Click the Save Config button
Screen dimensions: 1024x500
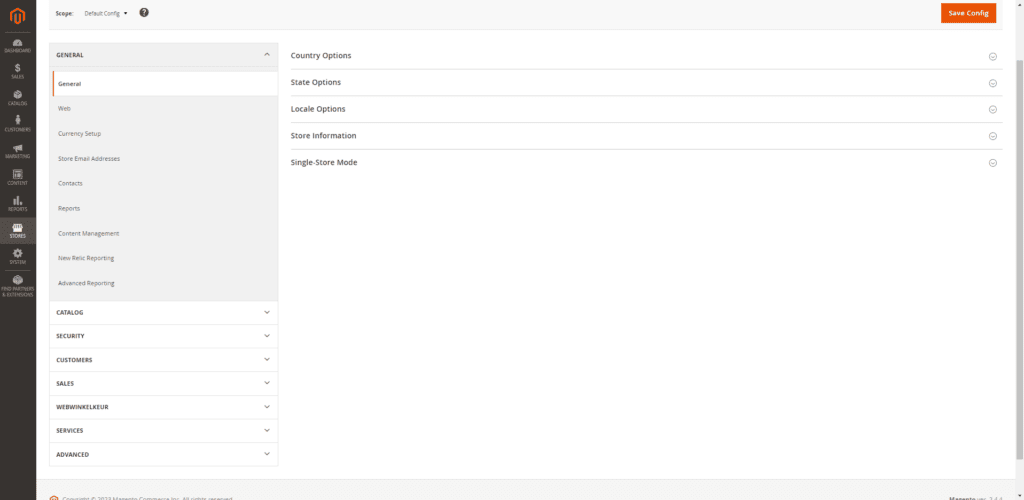pyautogui.click(x=968, y=13)
